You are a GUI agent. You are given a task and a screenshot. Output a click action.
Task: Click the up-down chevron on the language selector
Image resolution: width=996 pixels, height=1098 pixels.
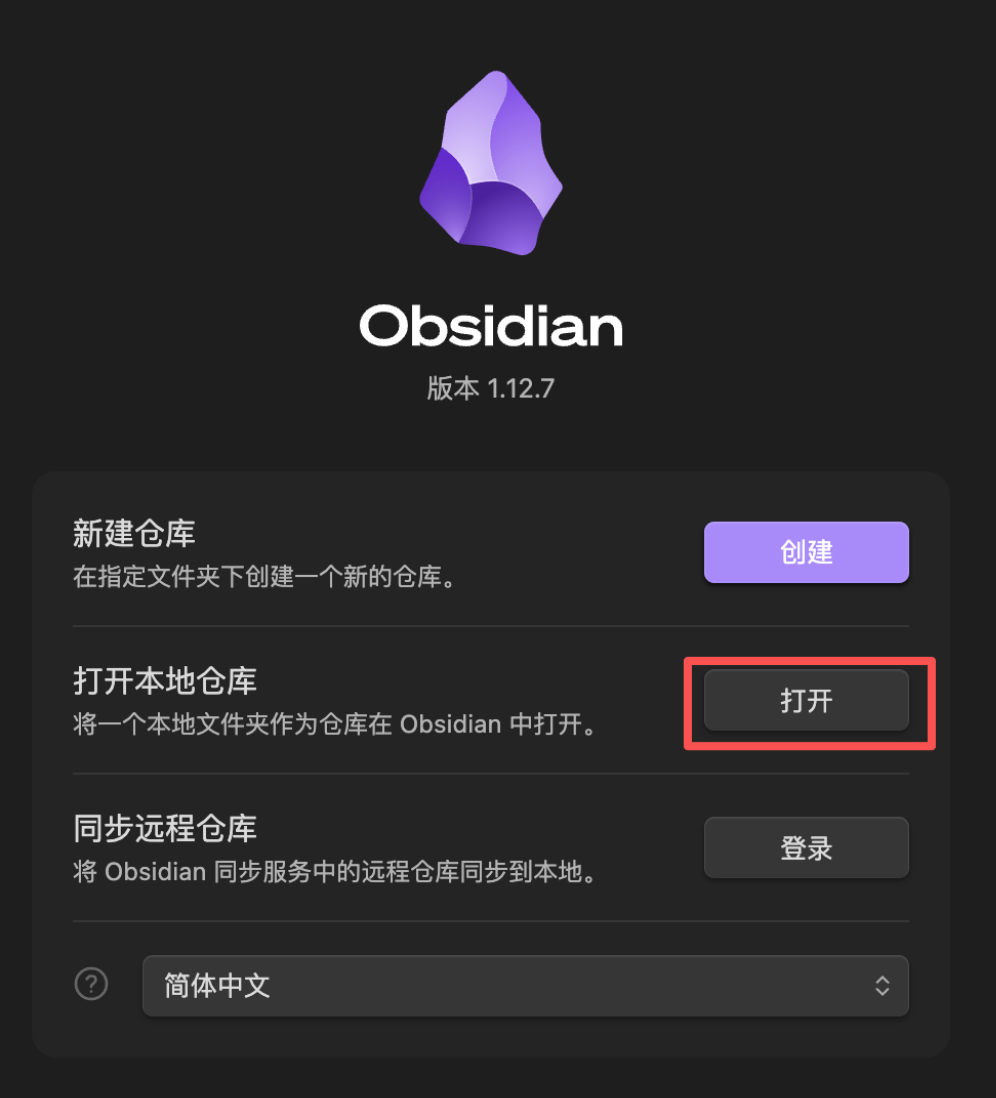coord(882,985)
